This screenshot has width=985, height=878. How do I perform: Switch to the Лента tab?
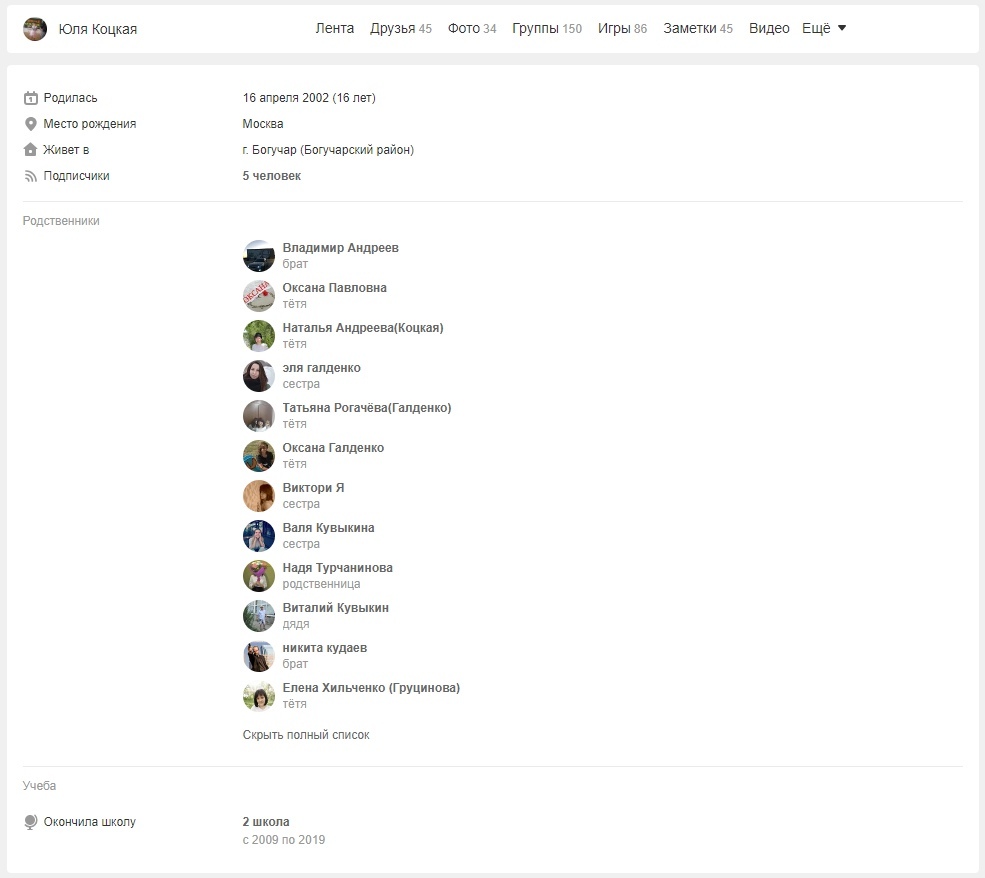point(335,29)
